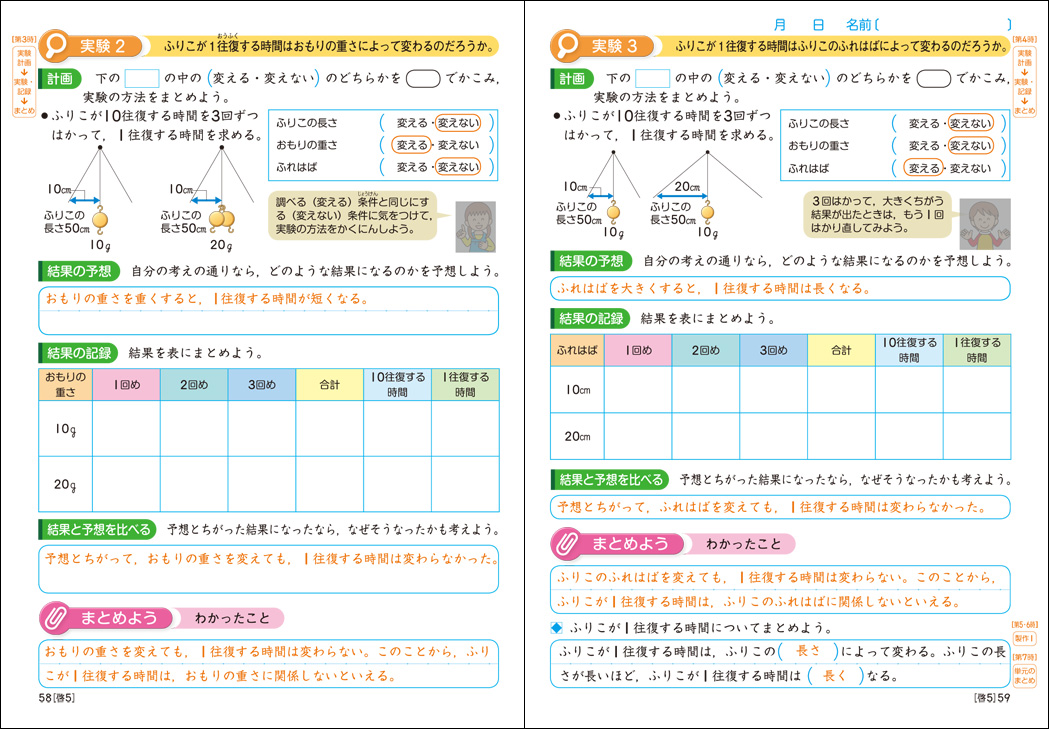Click the 第4時 side tab on the right margin
Image resolution: width=1049 pixels, height=729 pixels.
pos(1024,76)
